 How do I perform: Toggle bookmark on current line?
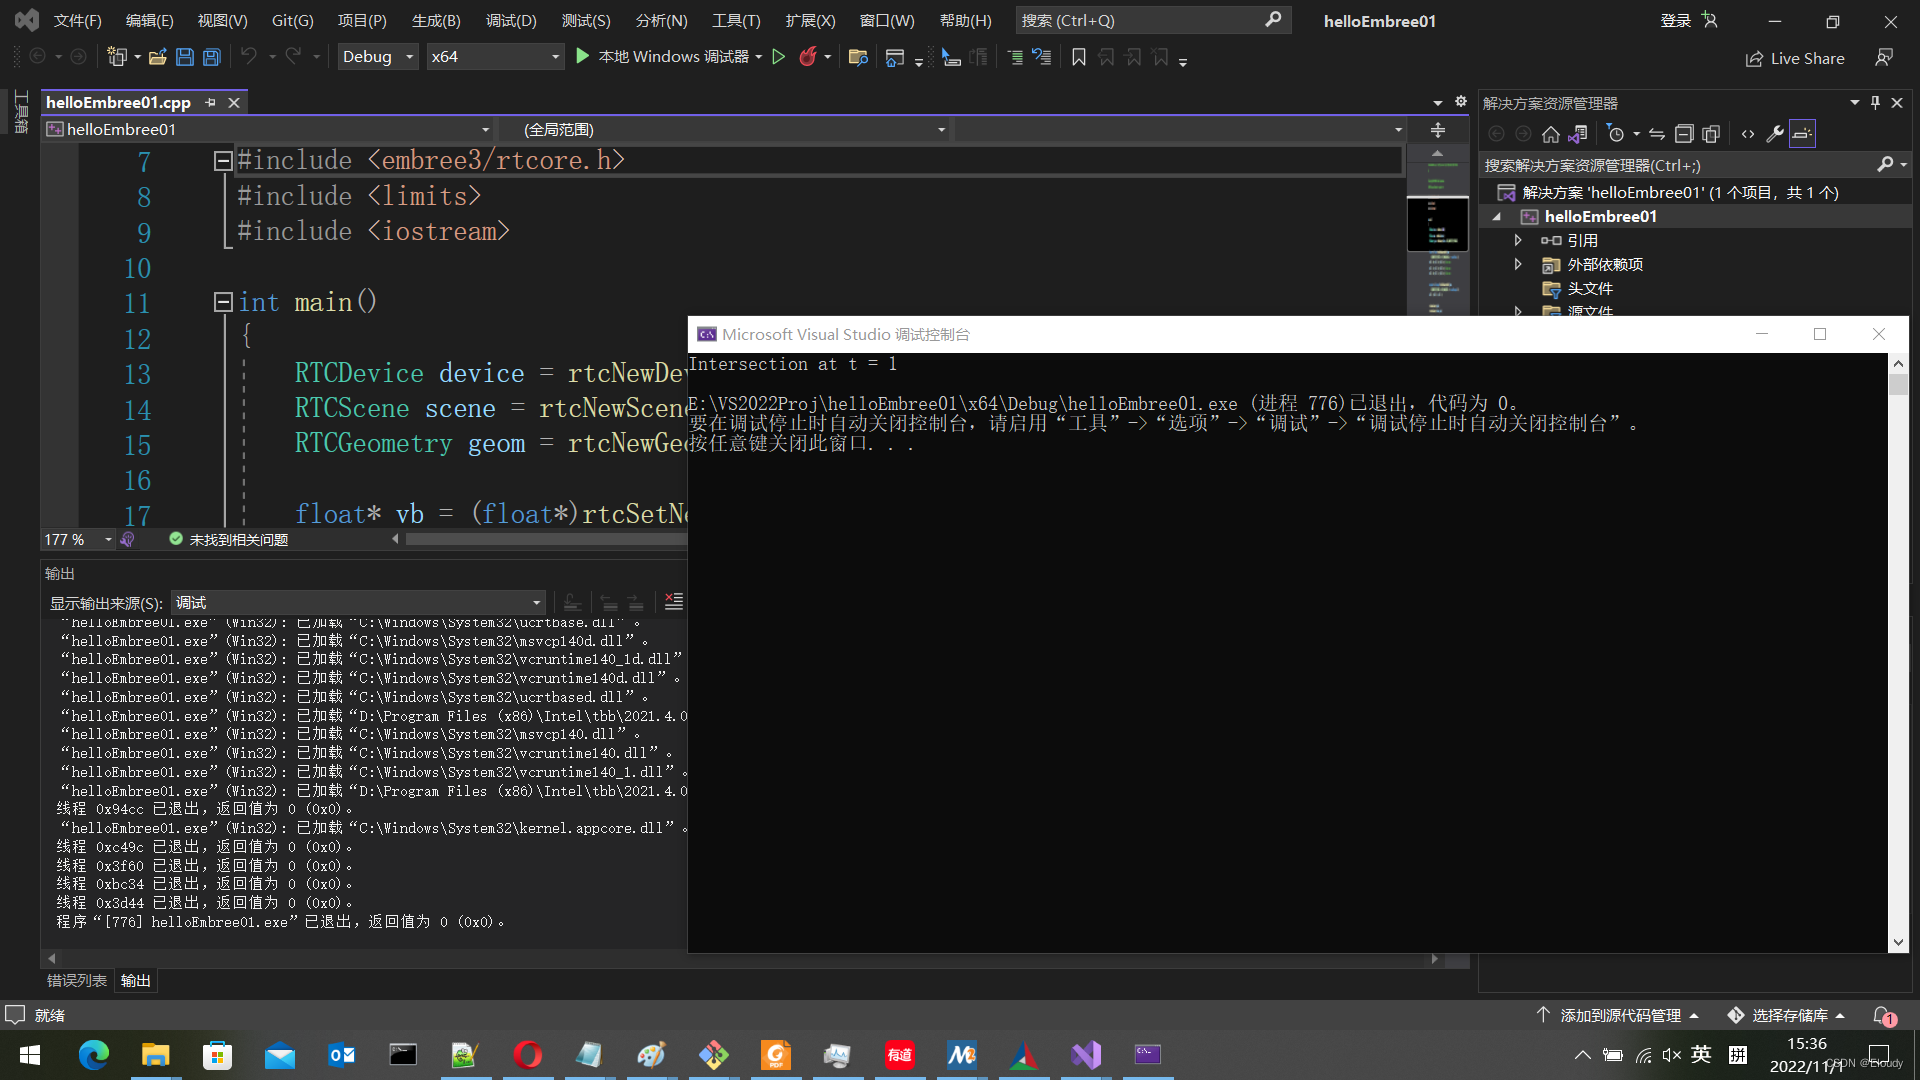pos(1079,57)
